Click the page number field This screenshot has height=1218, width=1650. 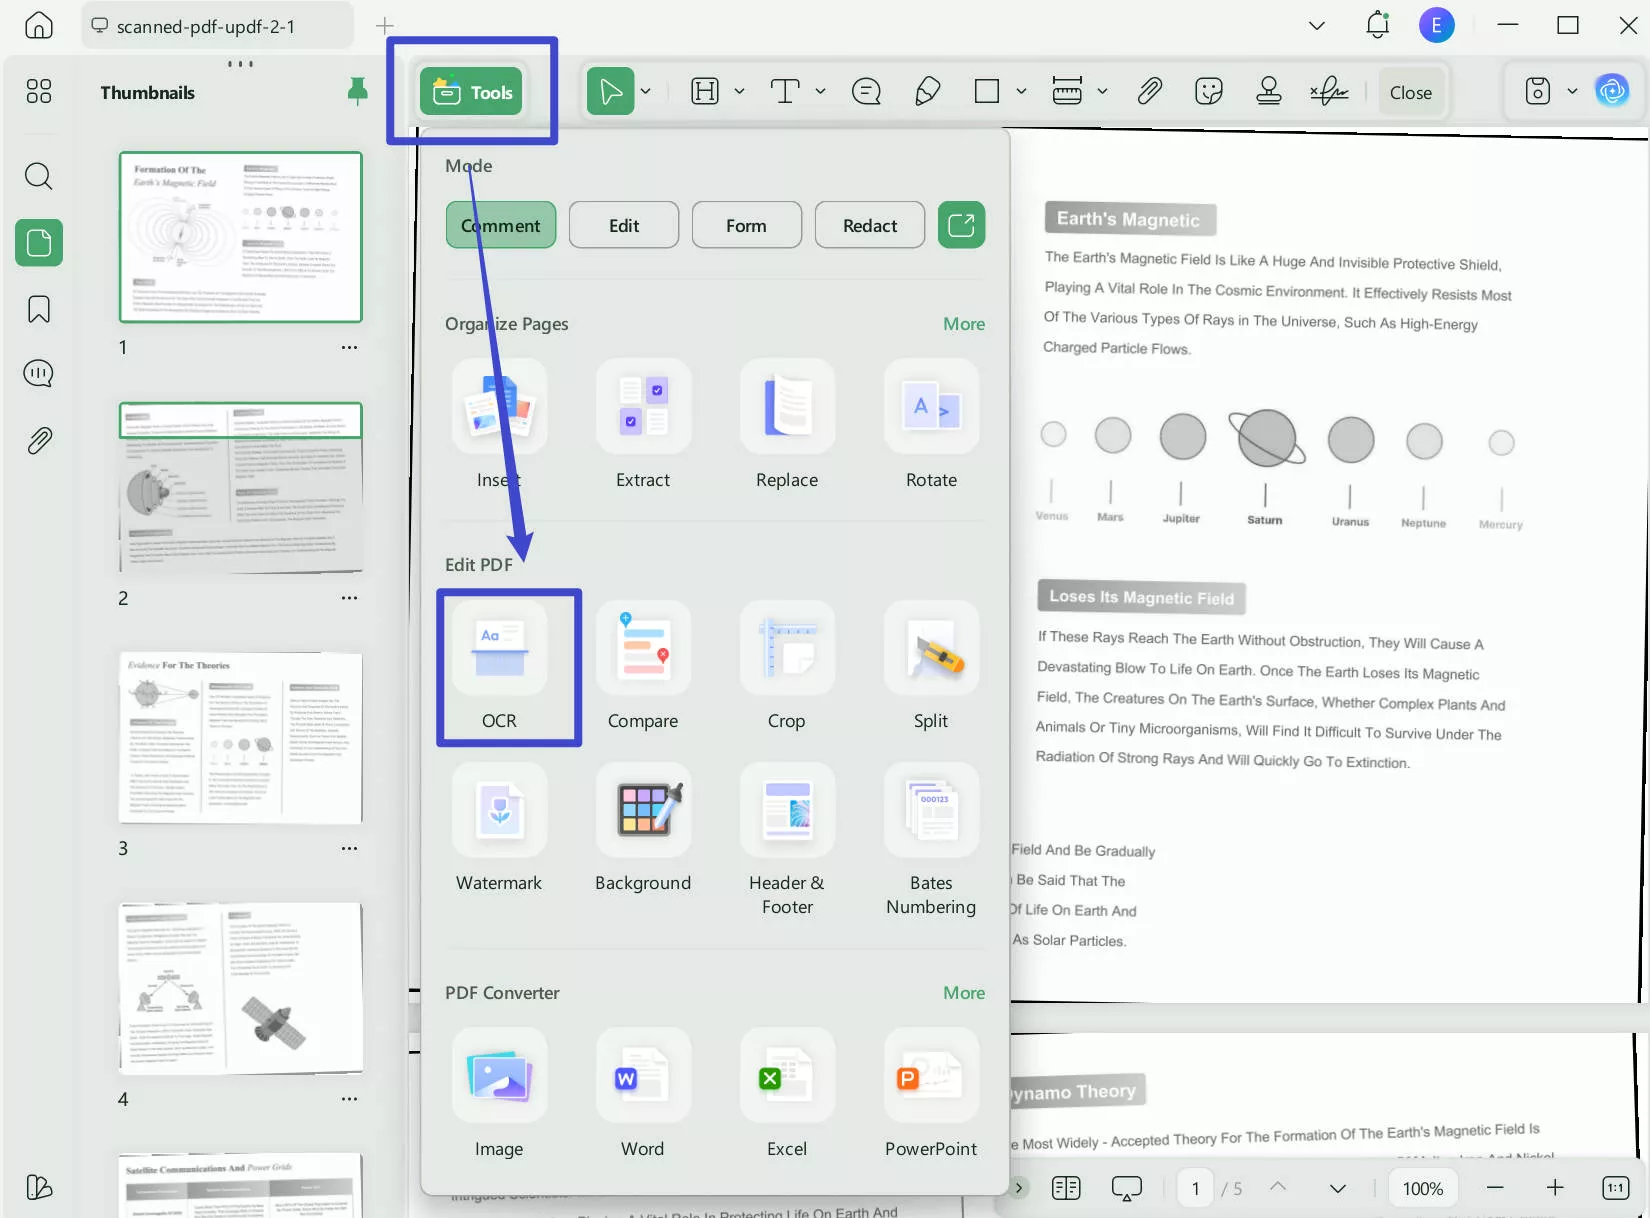[x=1195, y=1188]
